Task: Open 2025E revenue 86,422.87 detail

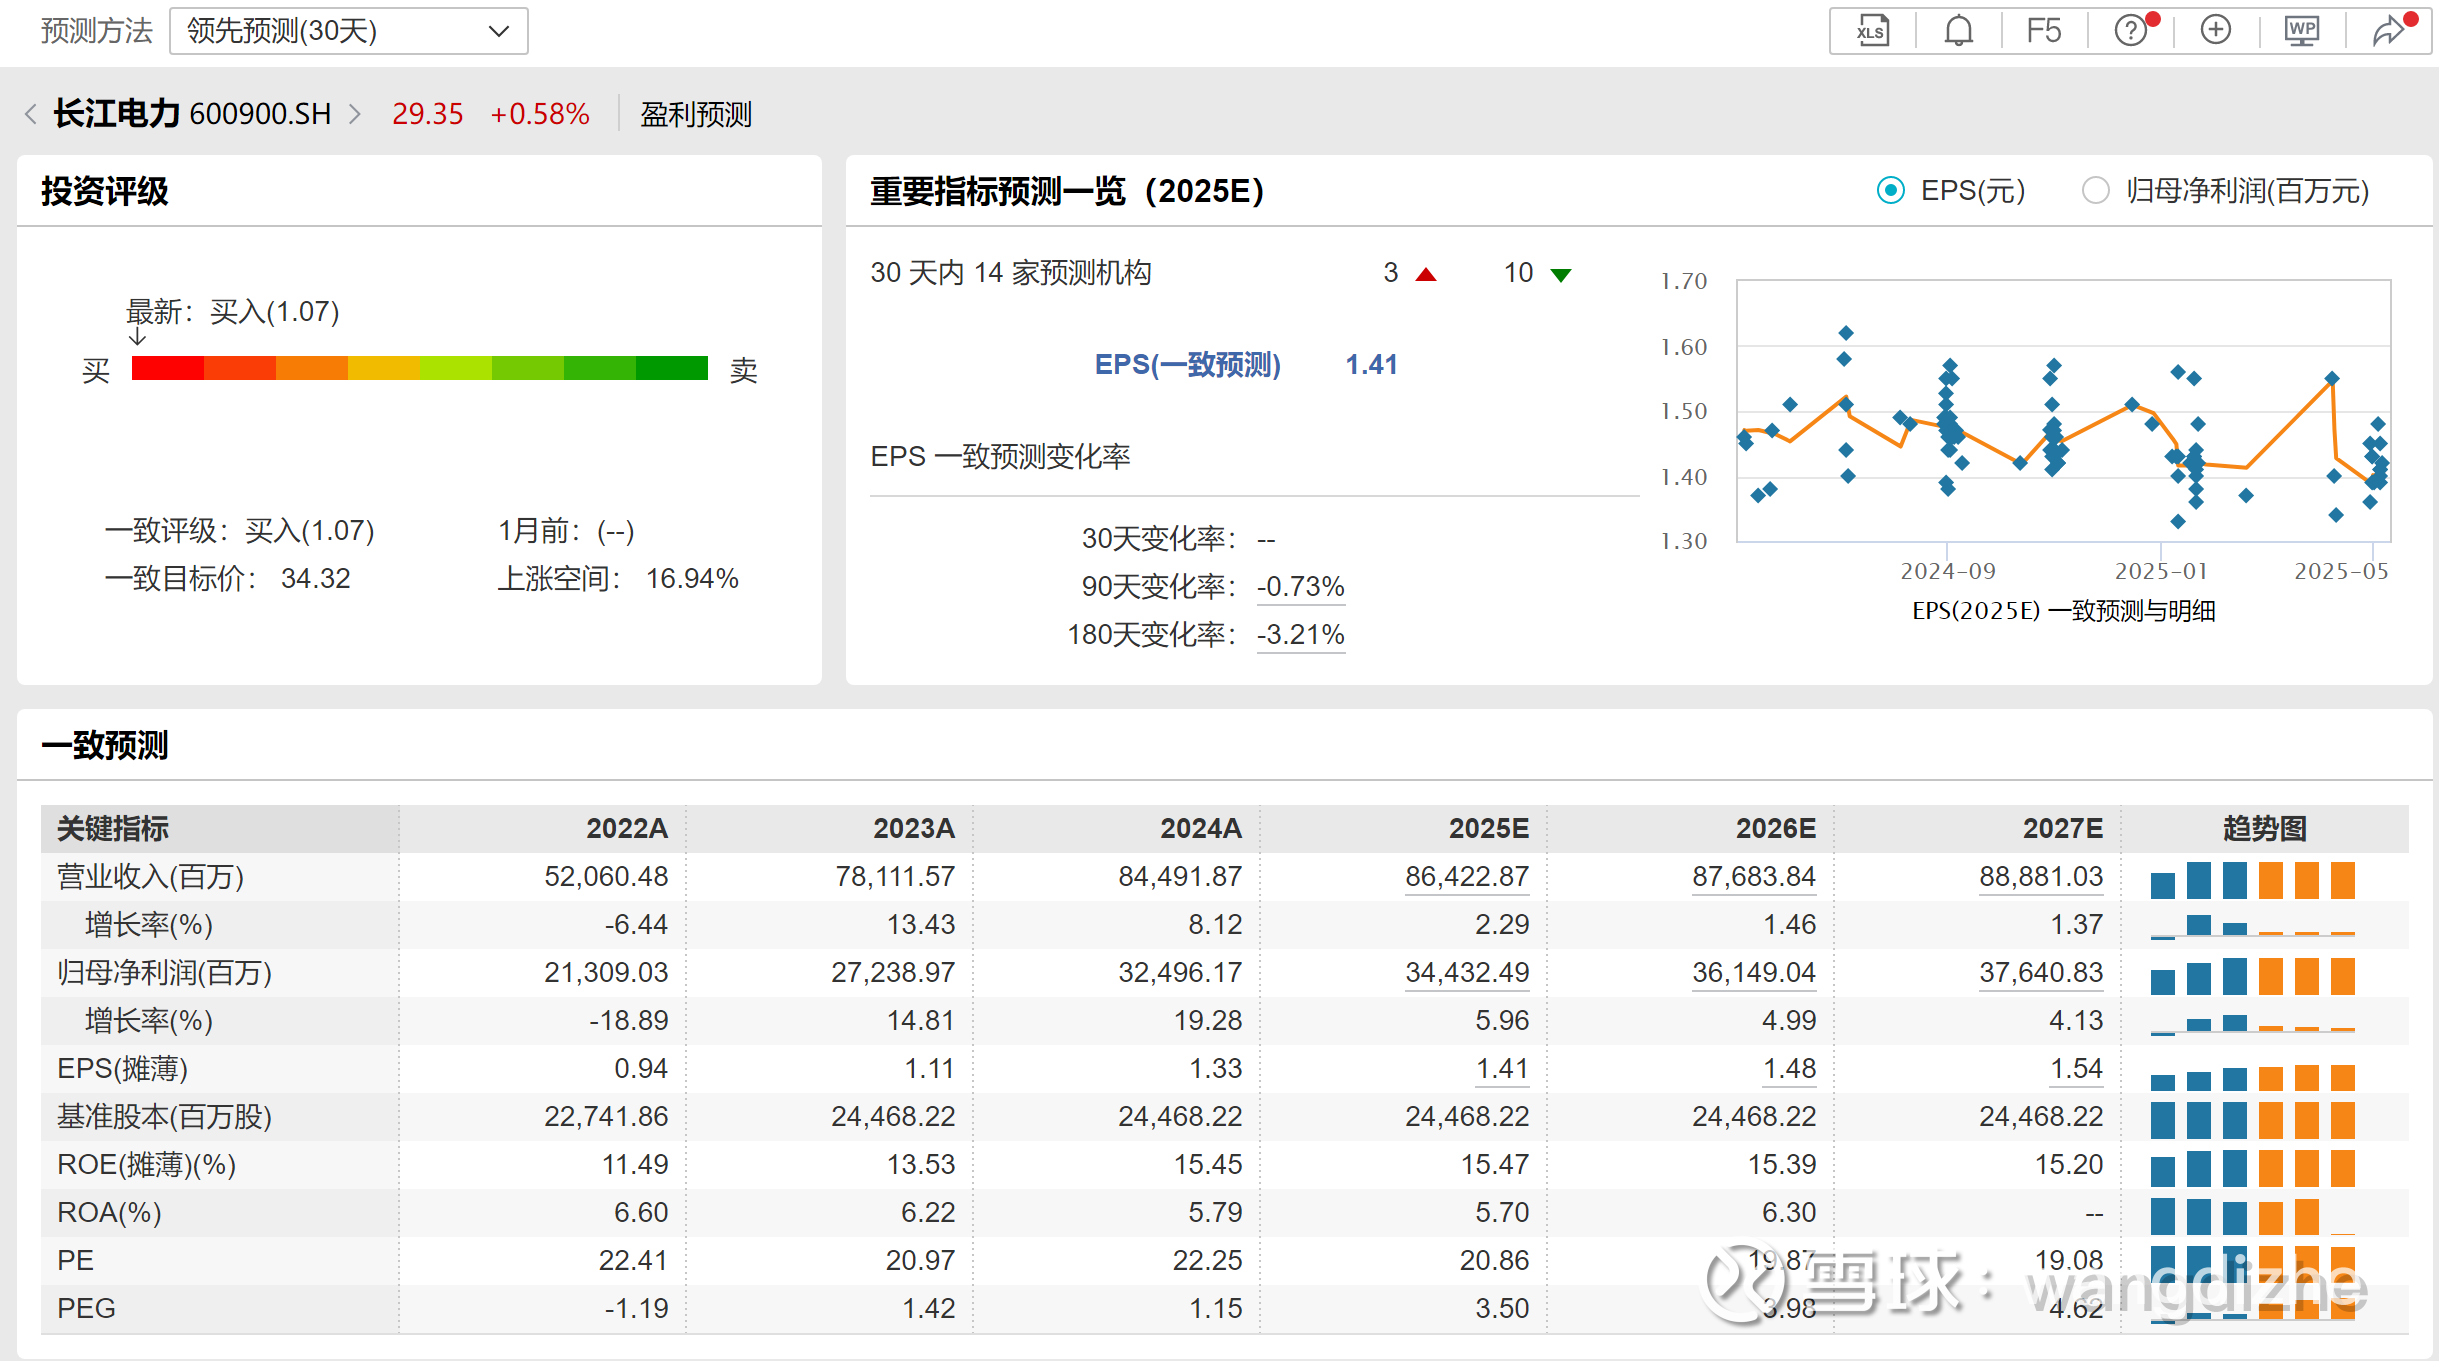Action: [x=1467, y=876]
